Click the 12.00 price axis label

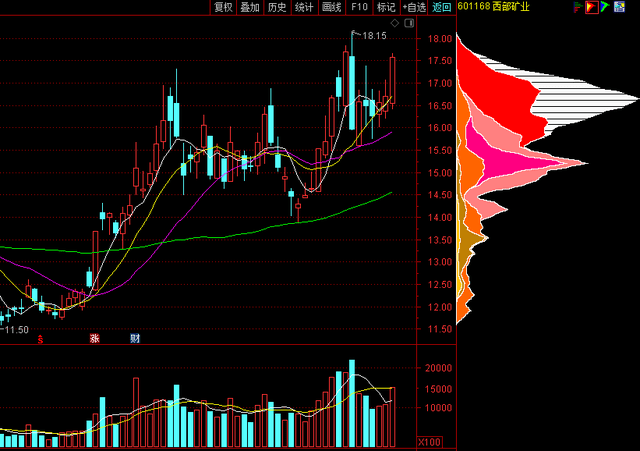pyautogui.click(x=440, y=307)
